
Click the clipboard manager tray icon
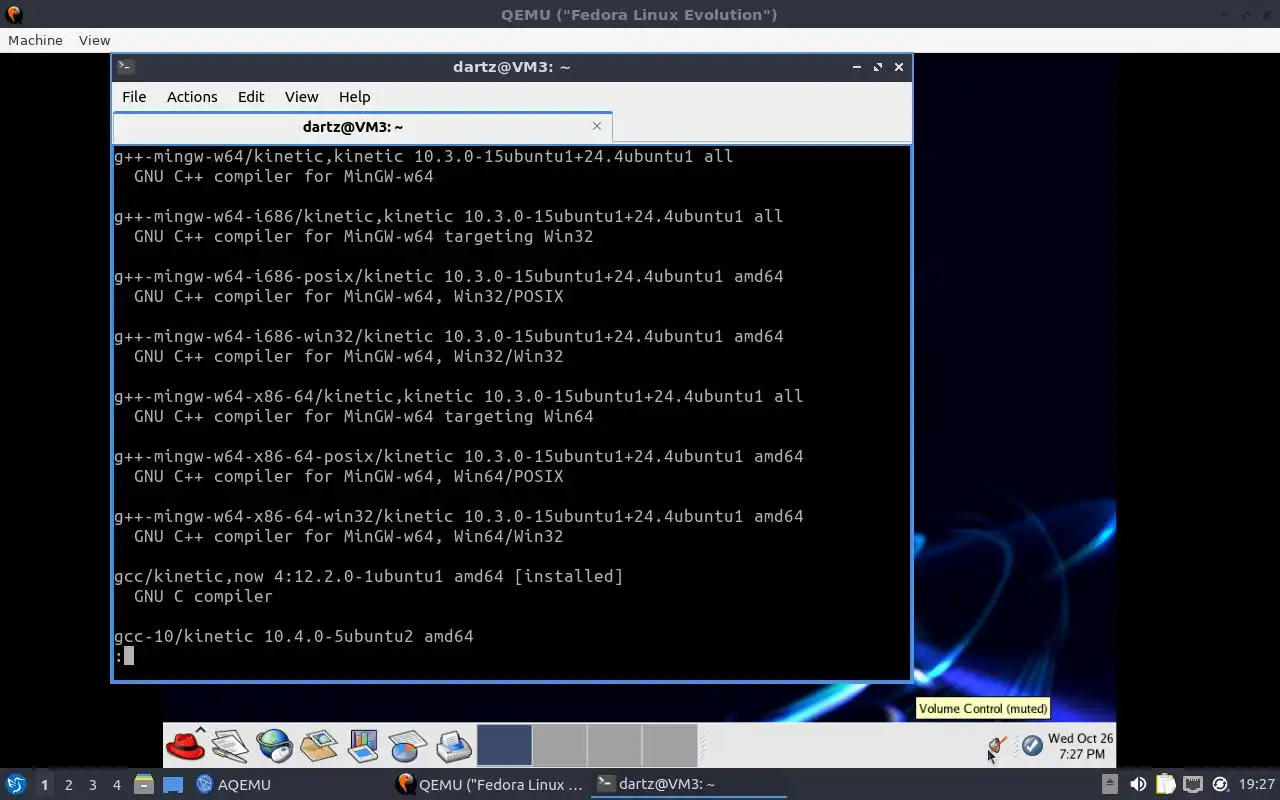[1165, 784]
